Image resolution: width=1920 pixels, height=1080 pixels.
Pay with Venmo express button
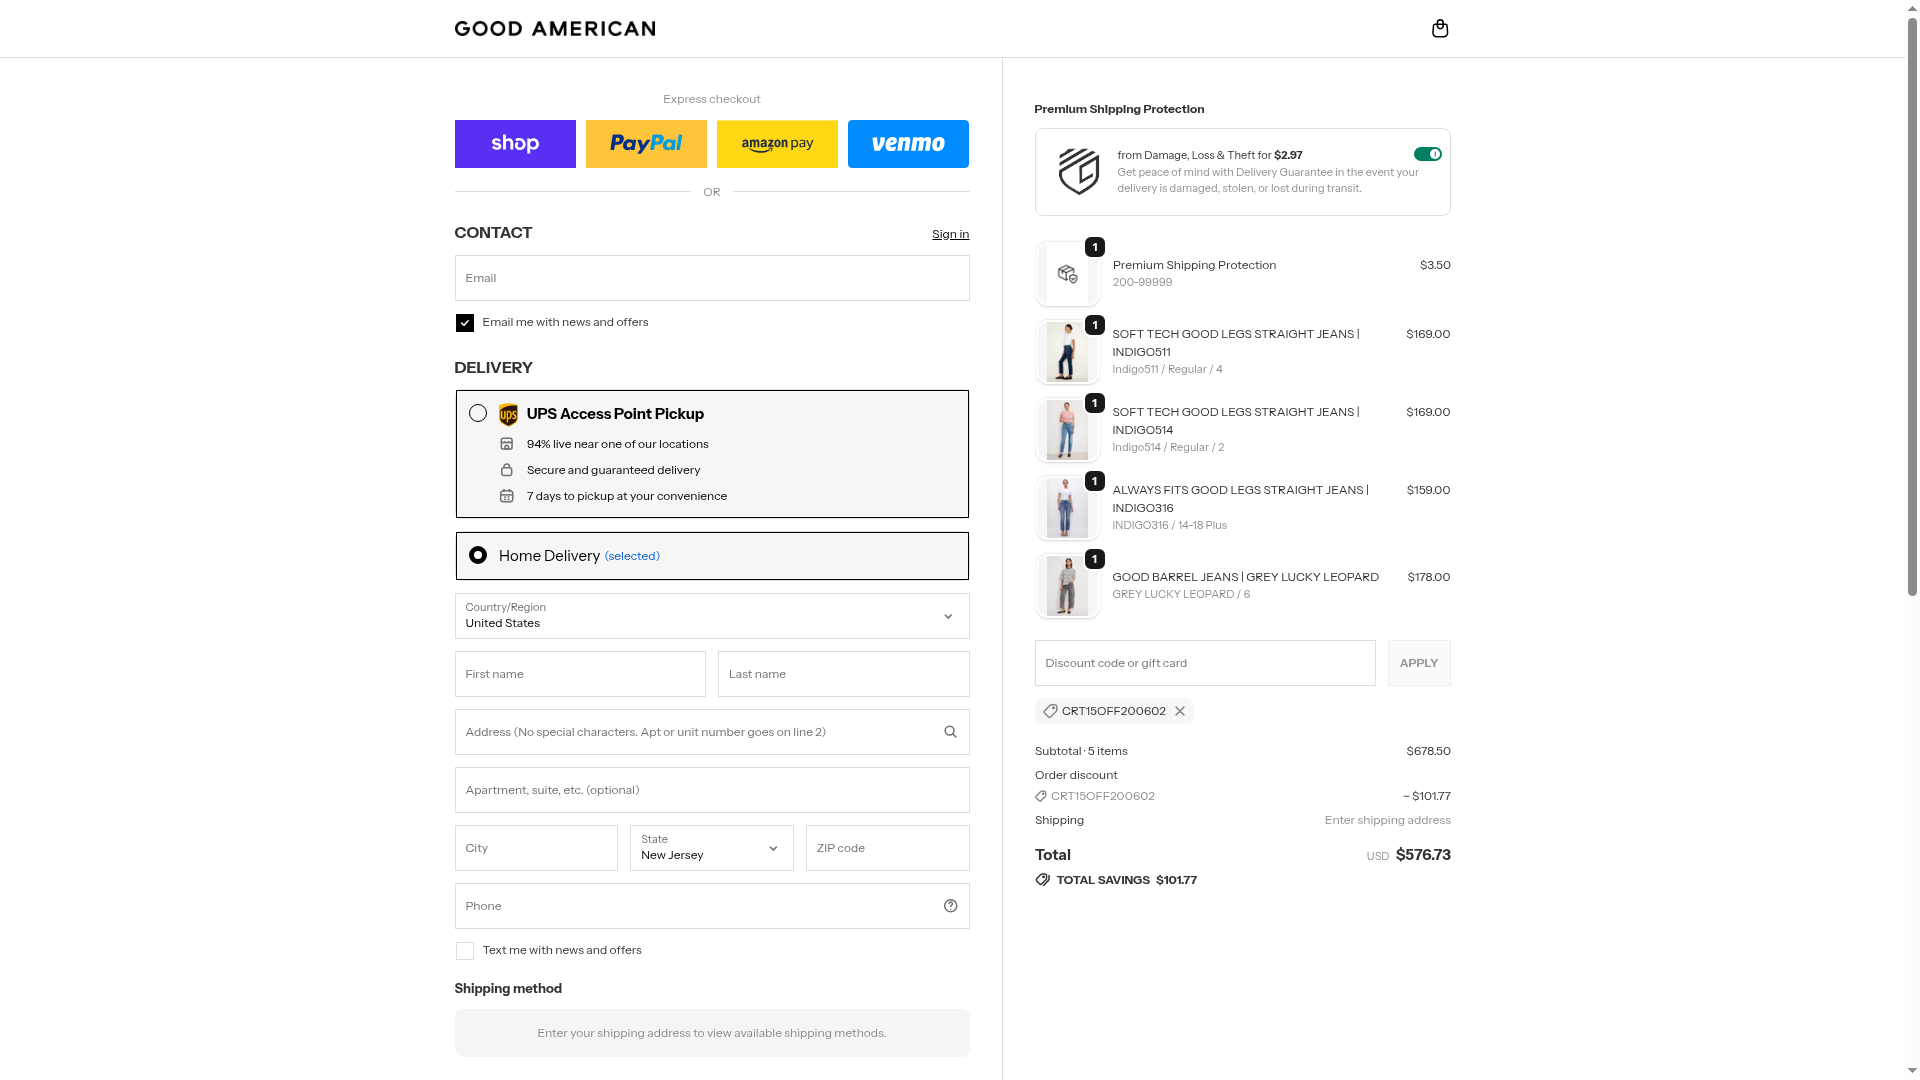point(908,144)
